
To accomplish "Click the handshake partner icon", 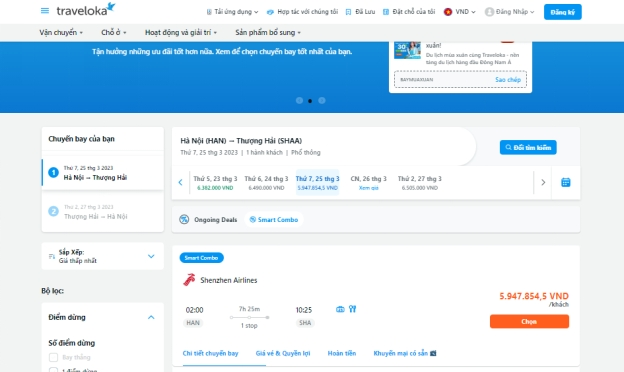I will click(x=270, y=12).
